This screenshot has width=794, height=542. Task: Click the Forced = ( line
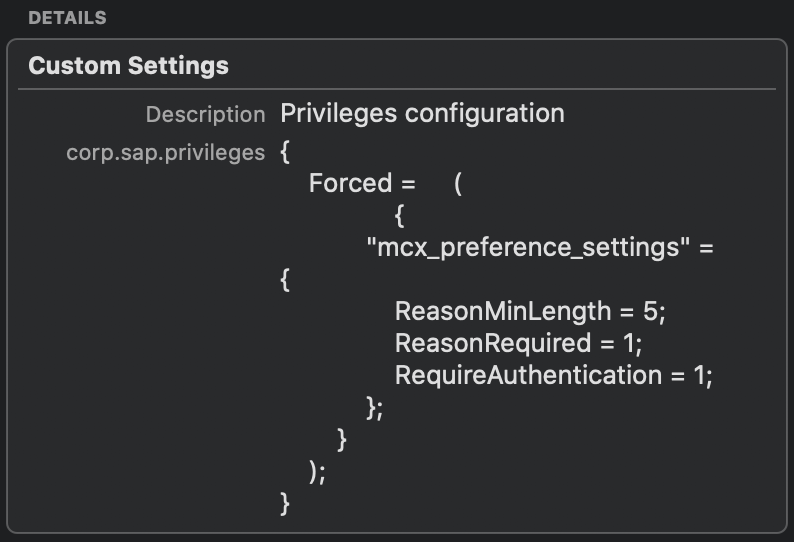[385, 183]
